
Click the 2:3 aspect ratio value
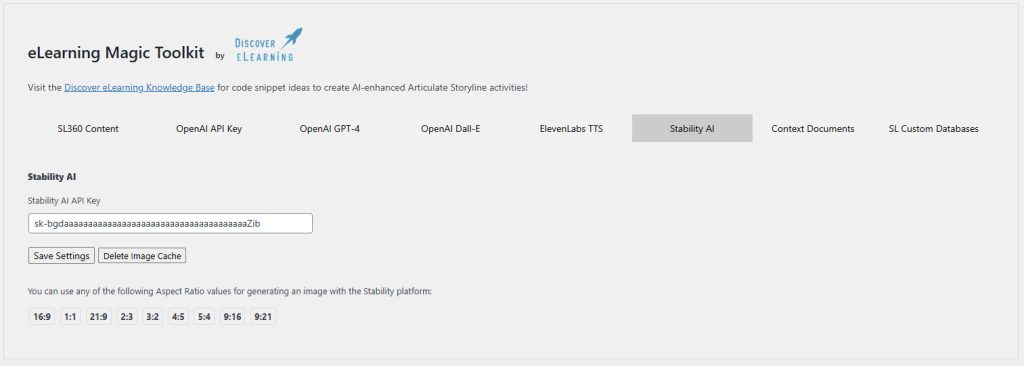(127, 317)
